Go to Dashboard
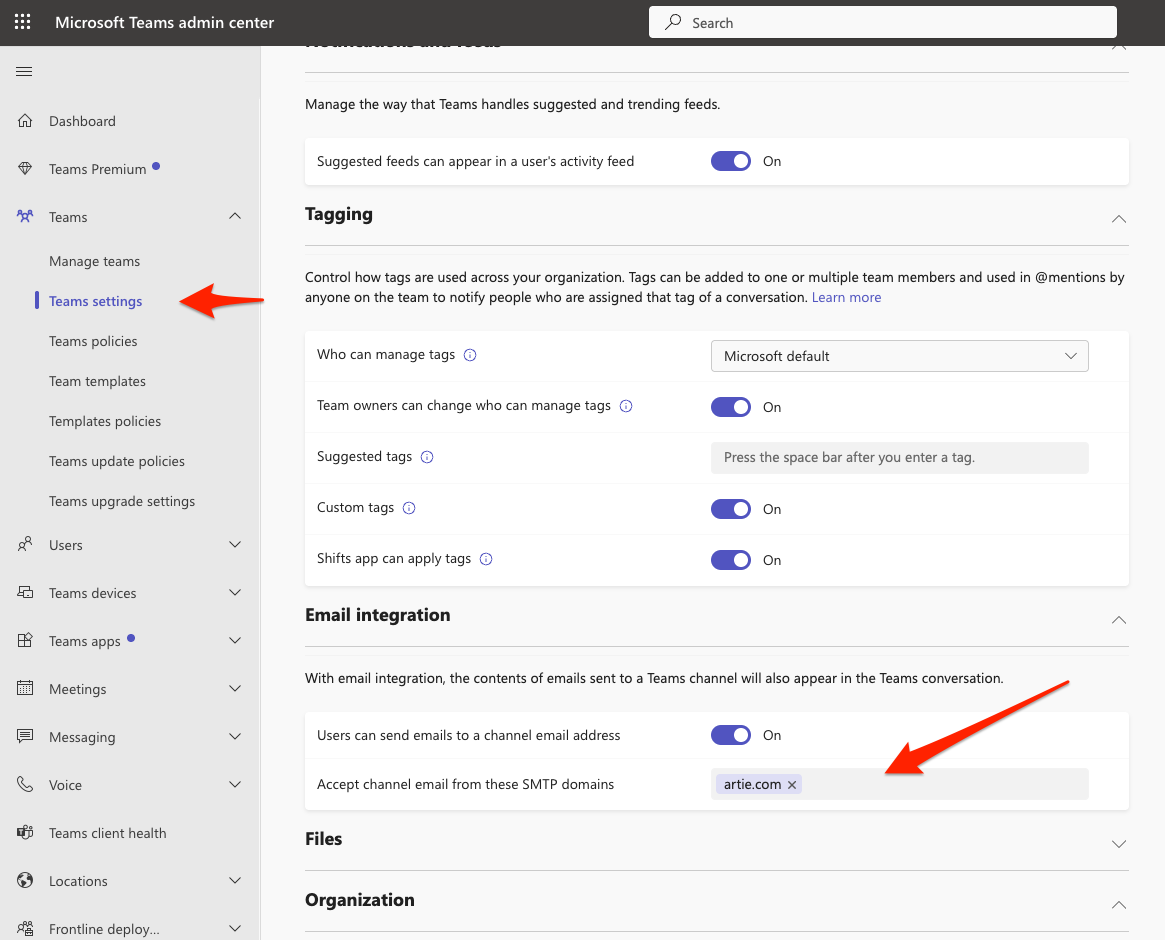1165x940 pixels. (82, 121)
